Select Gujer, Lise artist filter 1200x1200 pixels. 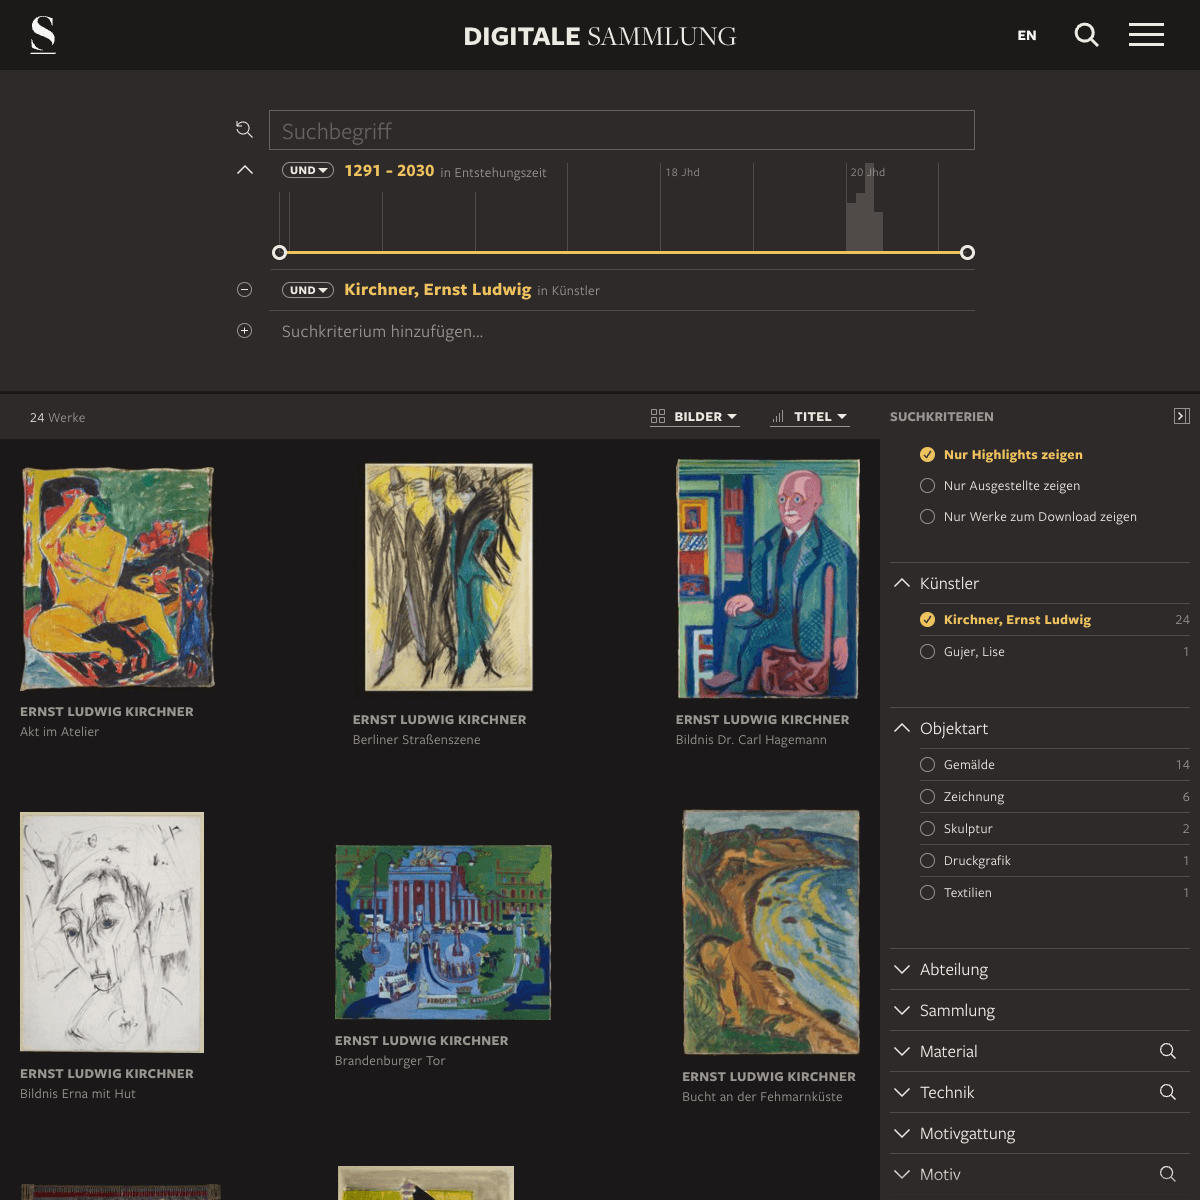coord(1054,651)
